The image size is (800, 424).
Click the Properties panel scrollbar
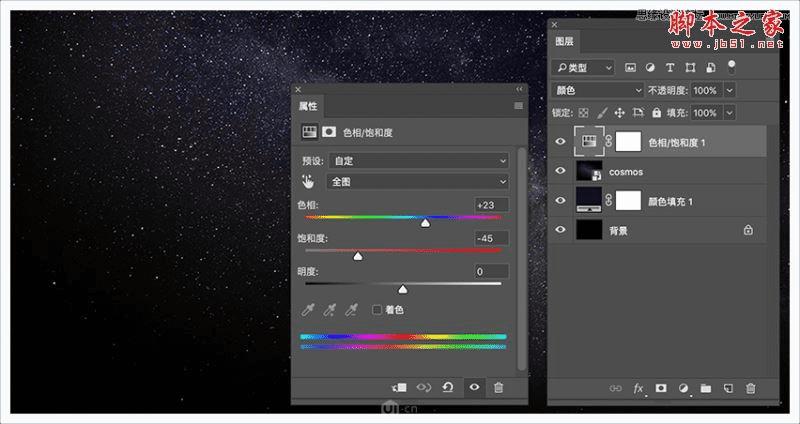coord(521,259)
